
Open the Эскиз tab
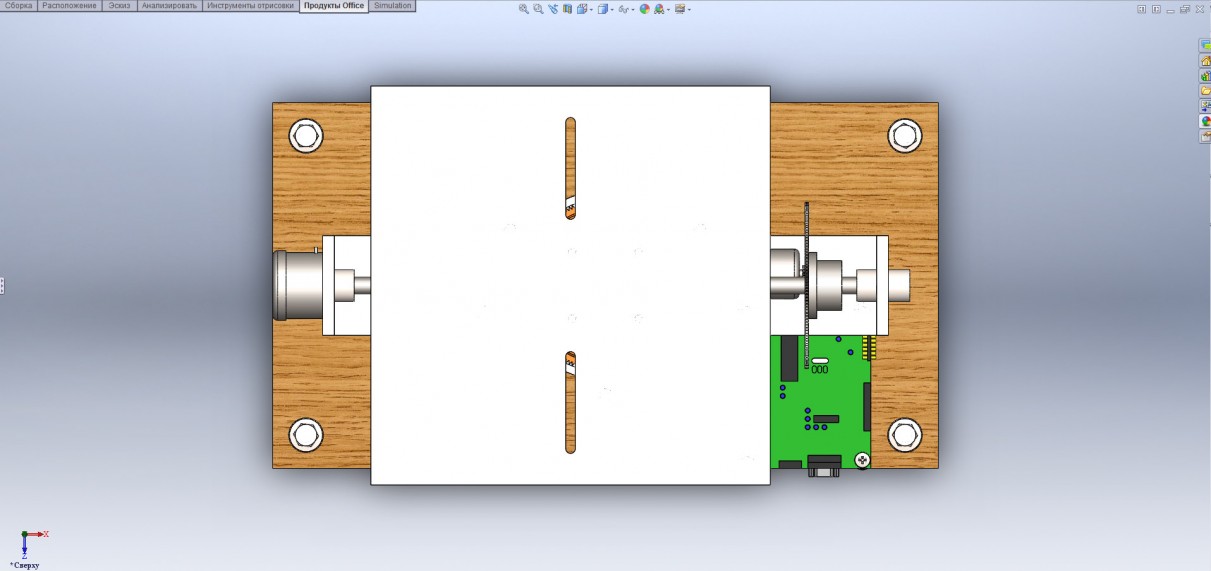pos(119,6)
